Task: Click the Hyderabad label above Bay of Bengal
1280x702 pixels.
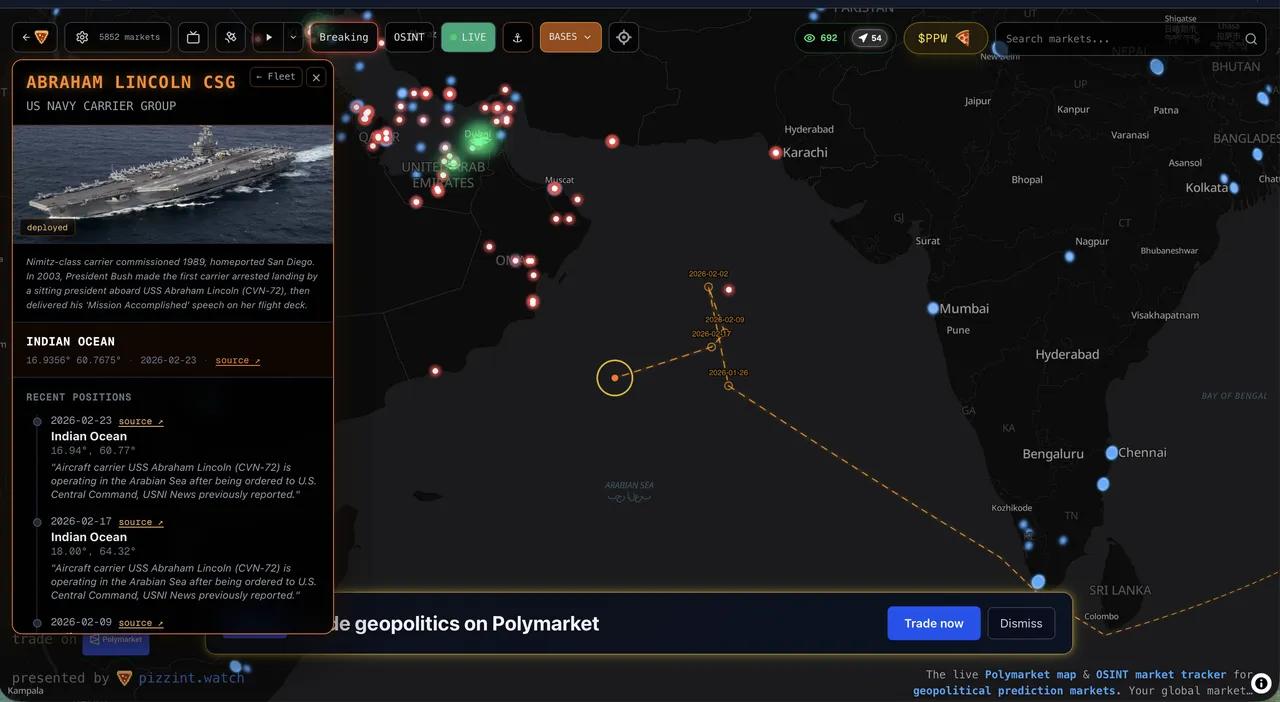Action: 1067,354
